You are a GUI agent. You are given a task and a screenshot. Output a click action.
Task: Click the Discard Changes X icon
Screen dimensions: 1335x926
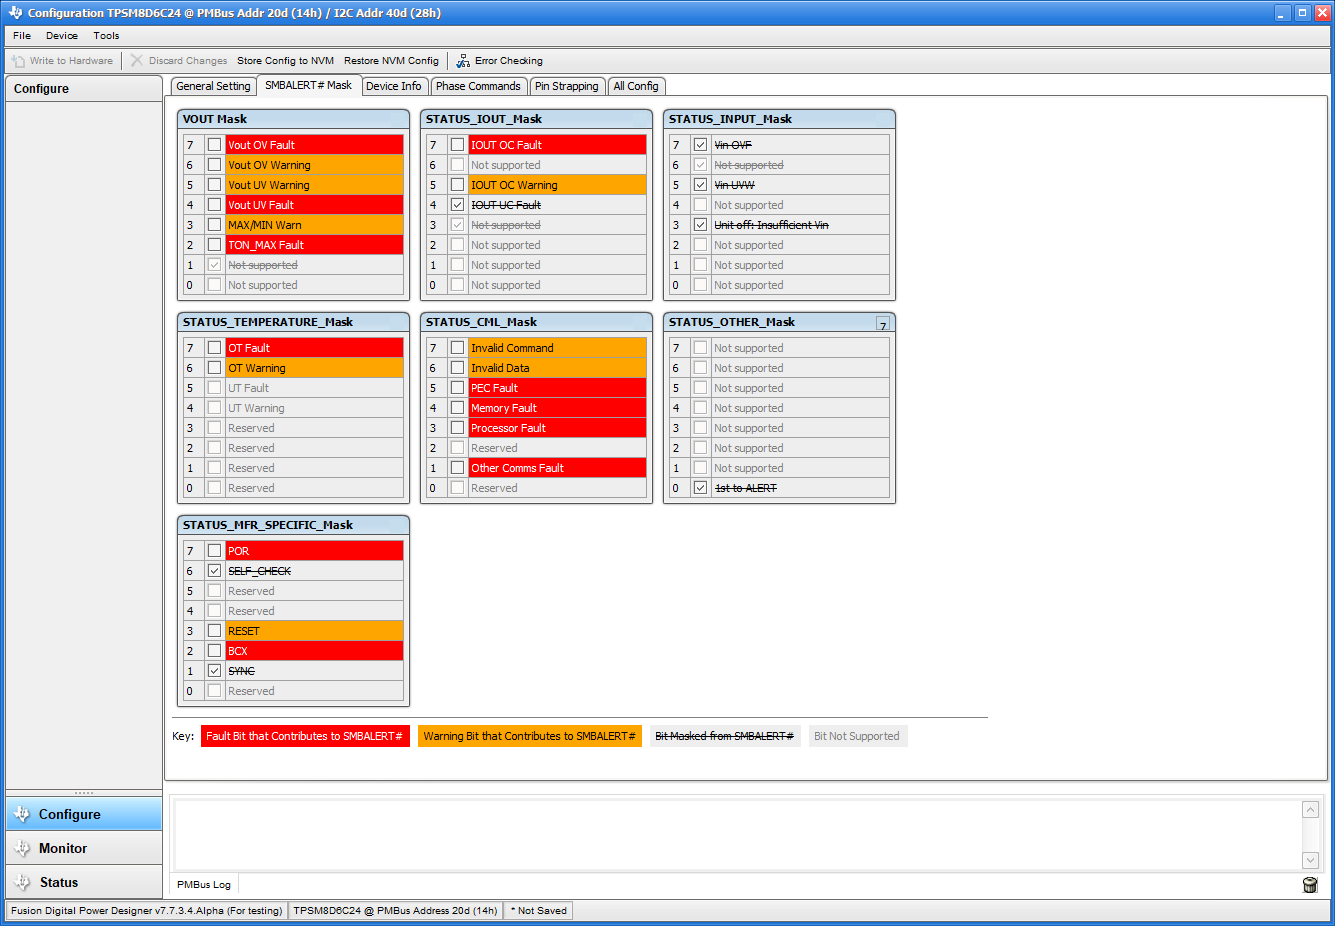[x=136, y=60]
